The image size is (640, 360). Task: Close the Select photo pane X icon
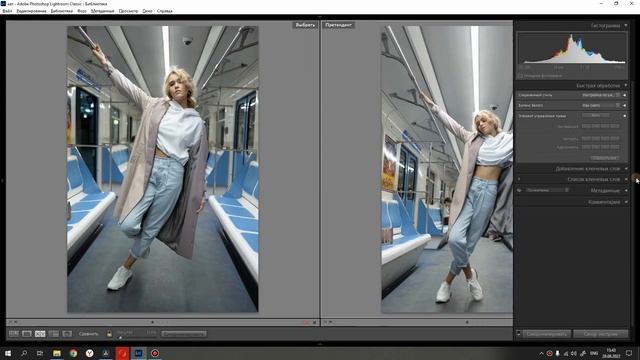pyautogui.click(x=315, y=322)
